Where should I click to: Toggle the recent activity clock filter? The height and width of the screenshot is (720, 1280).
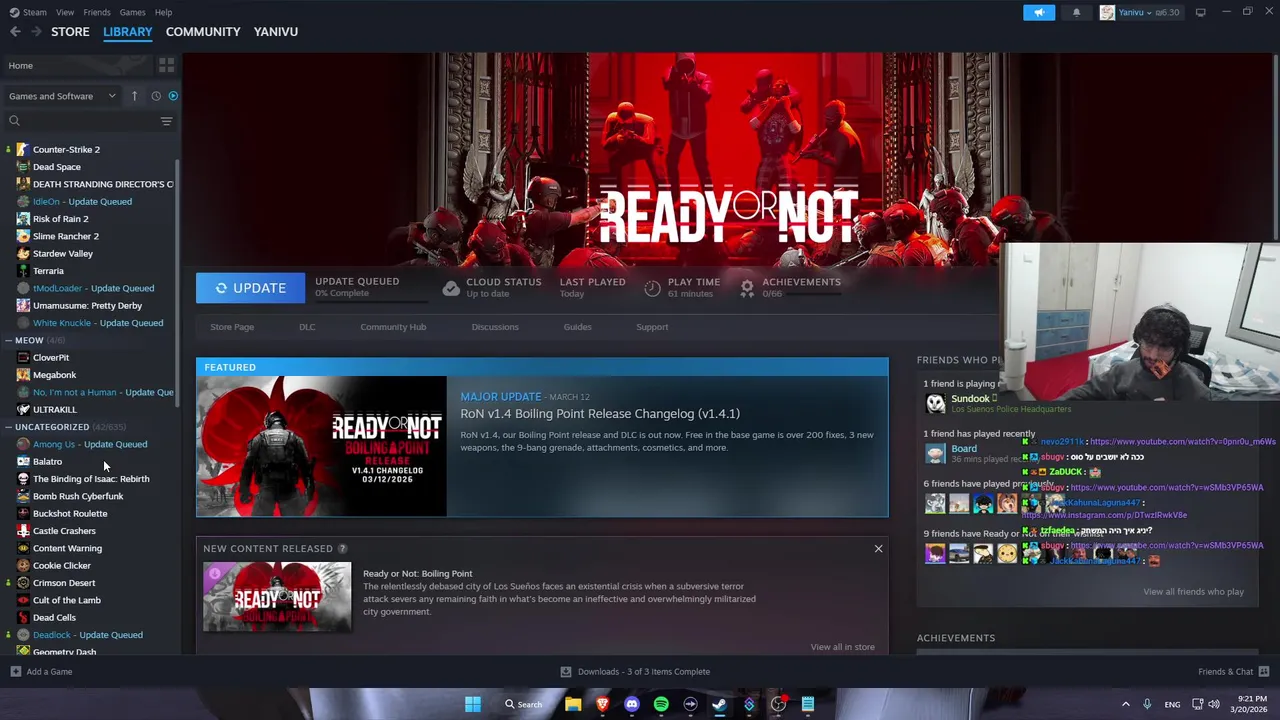pyautogui.click(x=156, y=96)
